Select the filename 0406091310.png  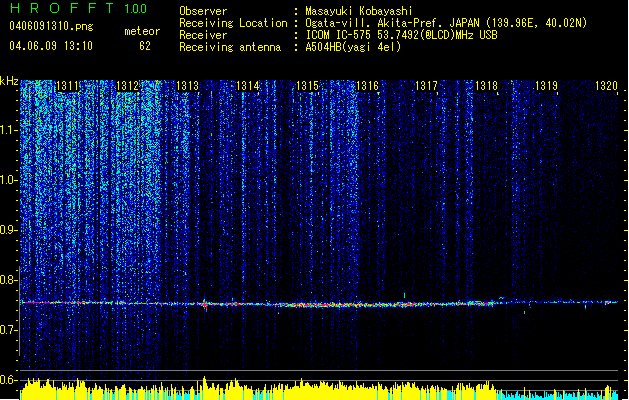pyautogui.click(x=51, y=26)
